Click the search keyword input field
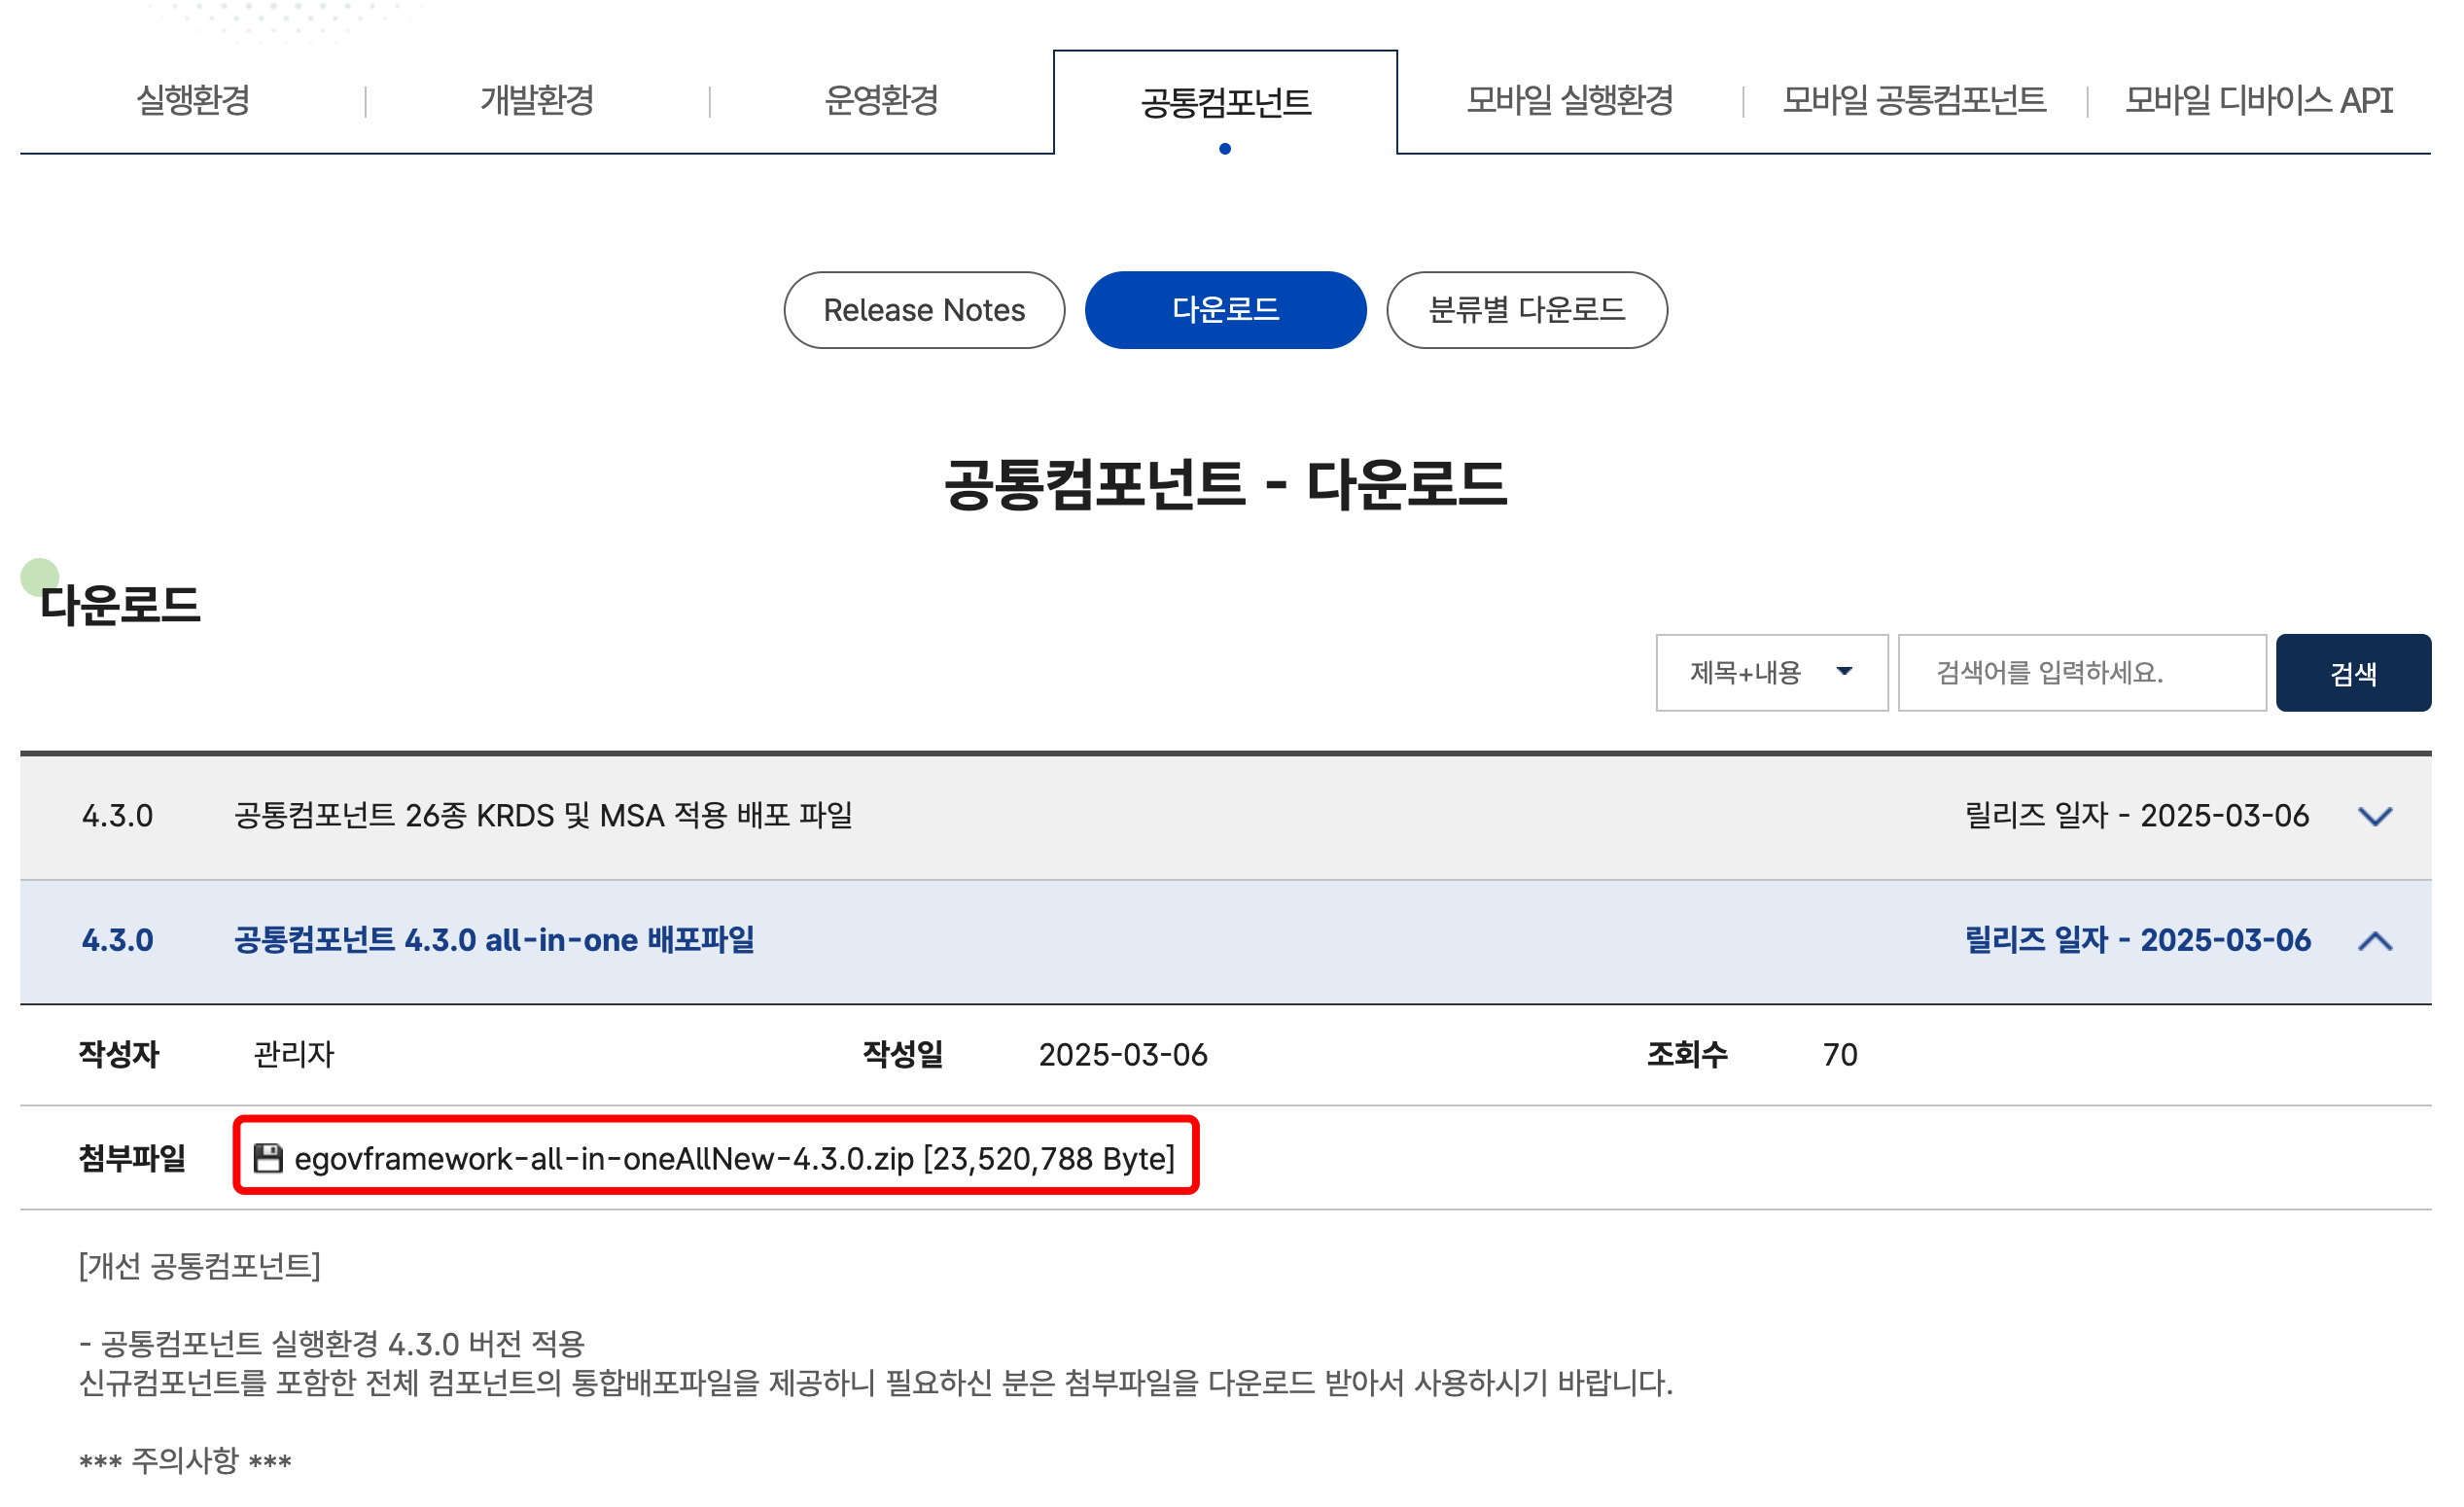2464x1507 pixels. pos(2083,673)
